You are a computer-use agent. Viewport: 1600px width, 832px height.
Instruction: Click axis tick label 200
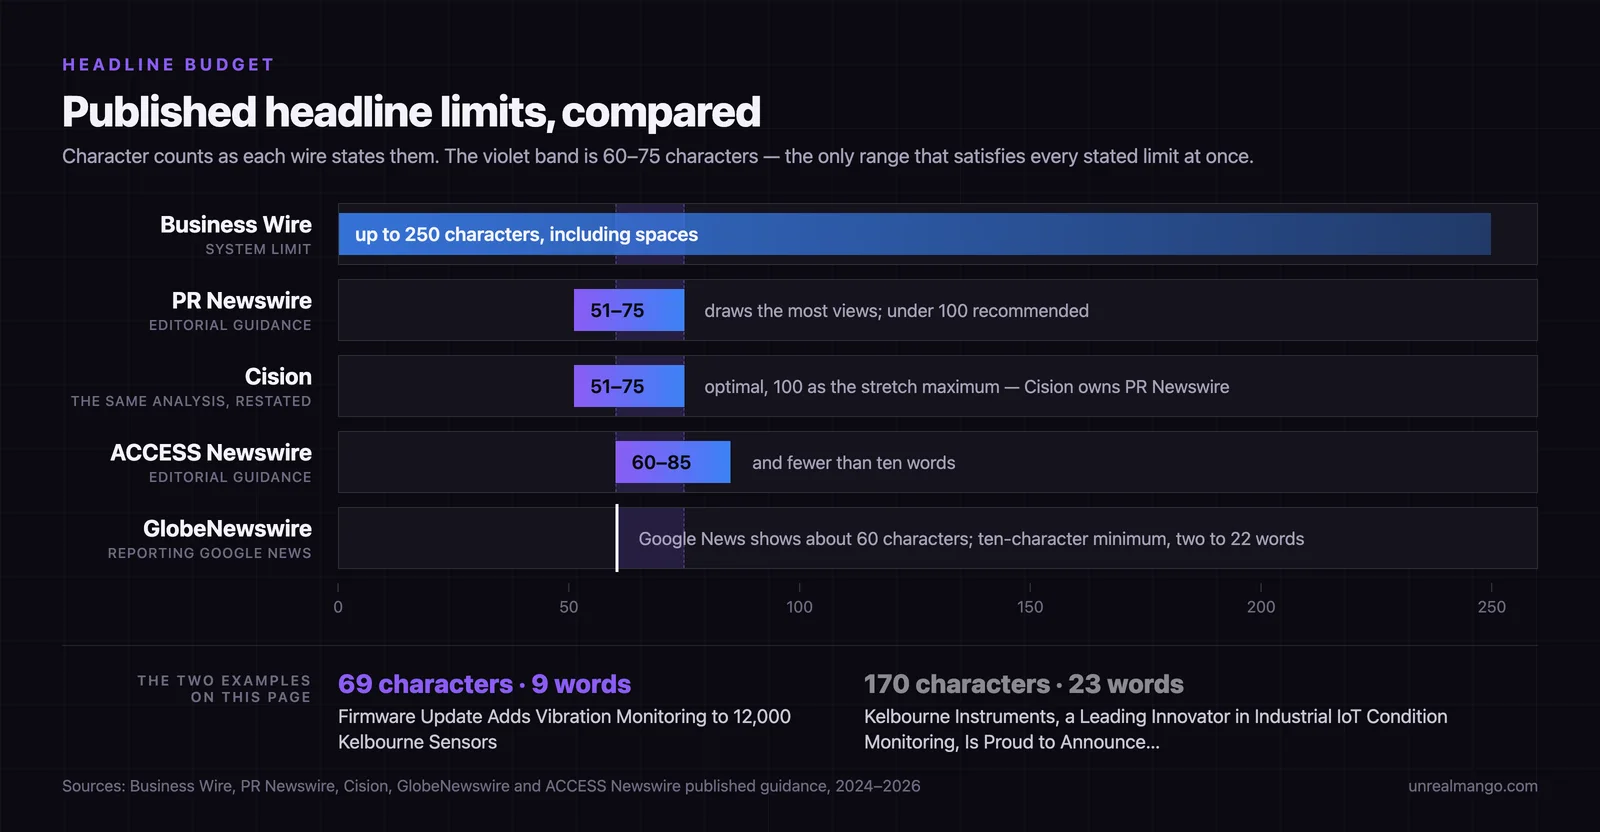click(x=1261, y=607)
